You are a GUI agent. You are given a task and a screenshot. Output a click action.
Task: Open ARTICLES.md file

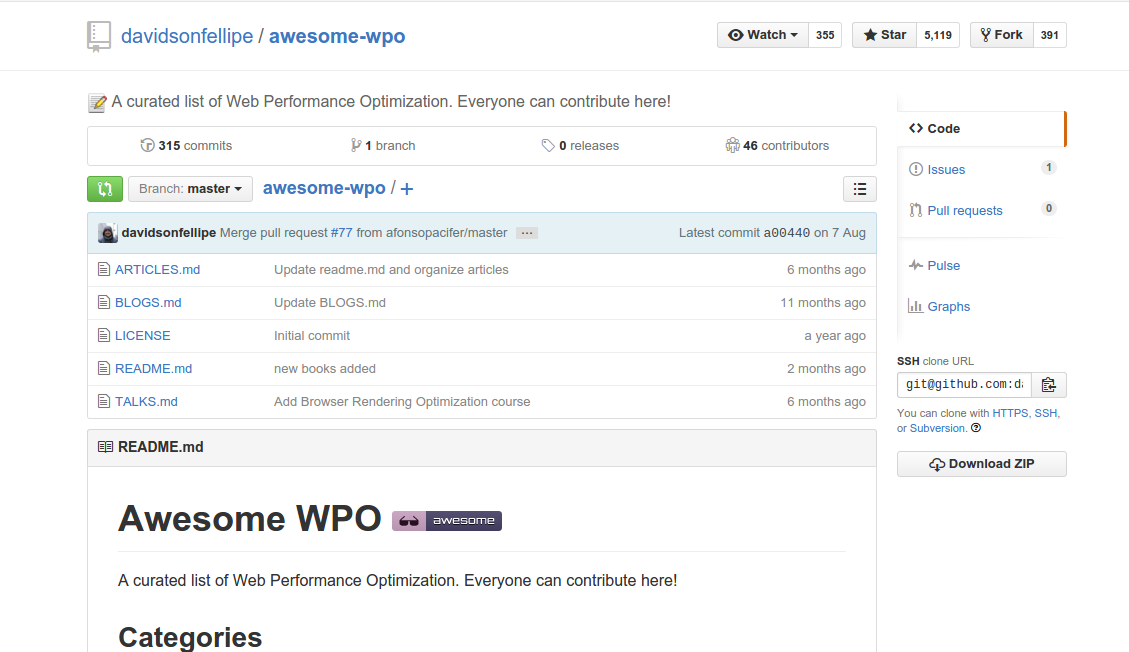pos(158,270)
